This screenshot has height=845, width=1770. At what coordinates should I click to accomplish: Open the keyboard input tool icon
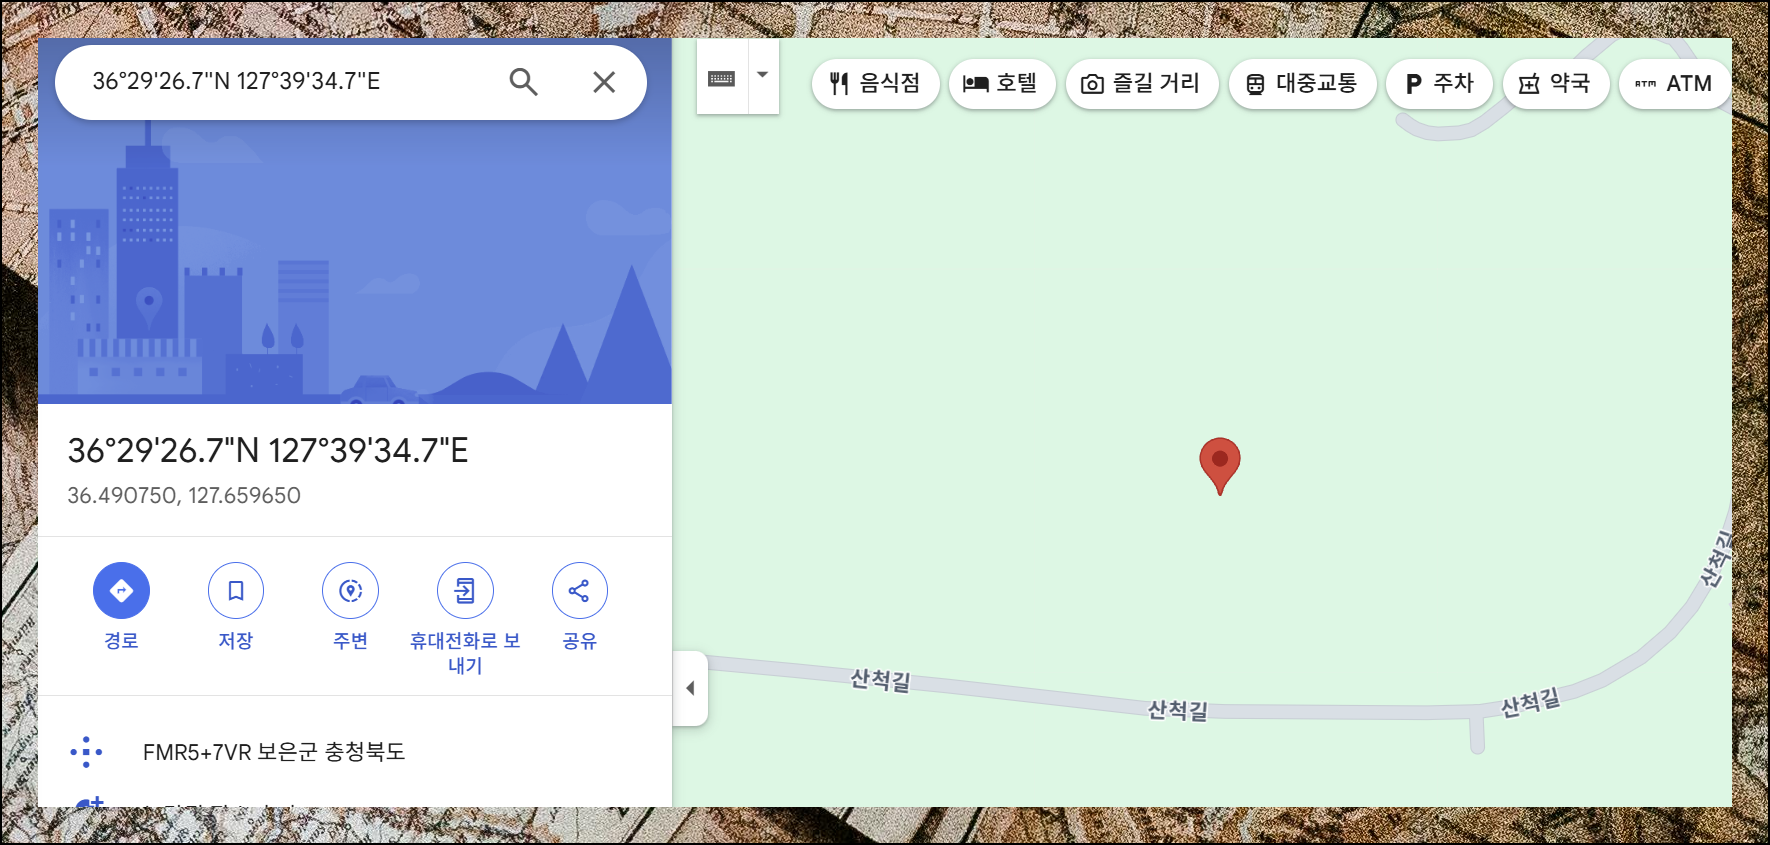click(722, 78)
